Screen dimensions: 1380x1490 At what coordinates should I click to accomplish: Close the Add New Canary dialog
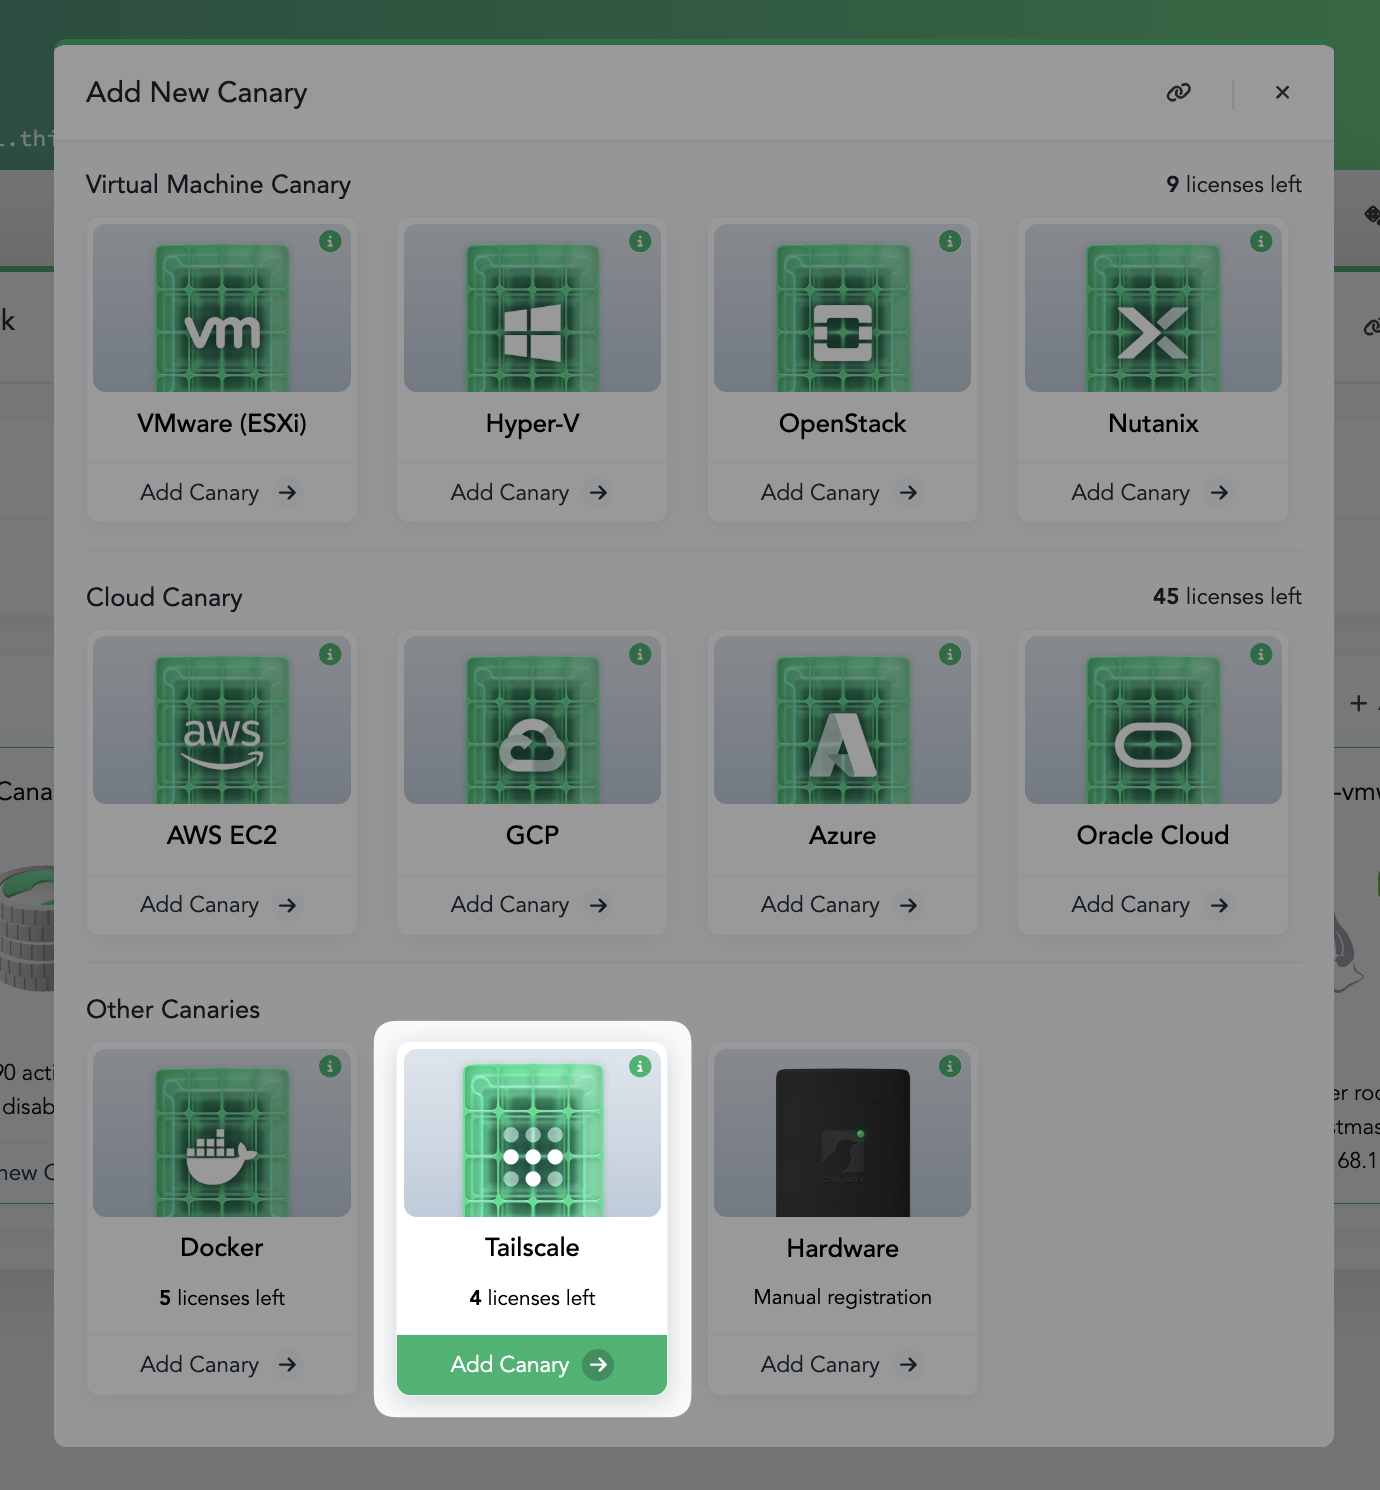pos(1282,93)
